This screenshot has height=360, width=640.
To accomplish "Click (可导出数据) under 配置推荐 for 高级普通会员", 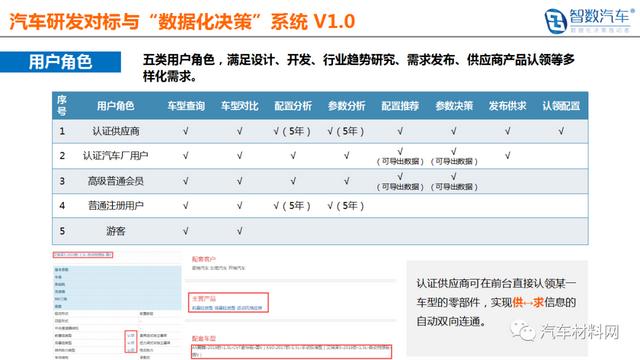I will (x=400, y=187).
